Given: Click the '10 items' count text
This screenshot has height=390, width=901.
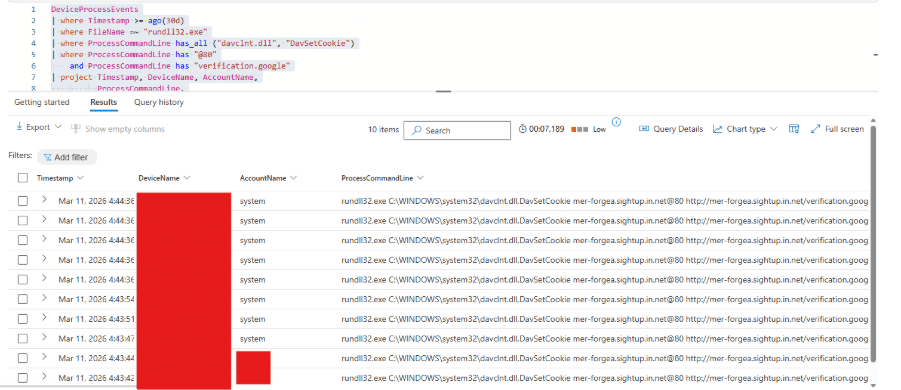Looking at the screenshot, I should (383, 130).
